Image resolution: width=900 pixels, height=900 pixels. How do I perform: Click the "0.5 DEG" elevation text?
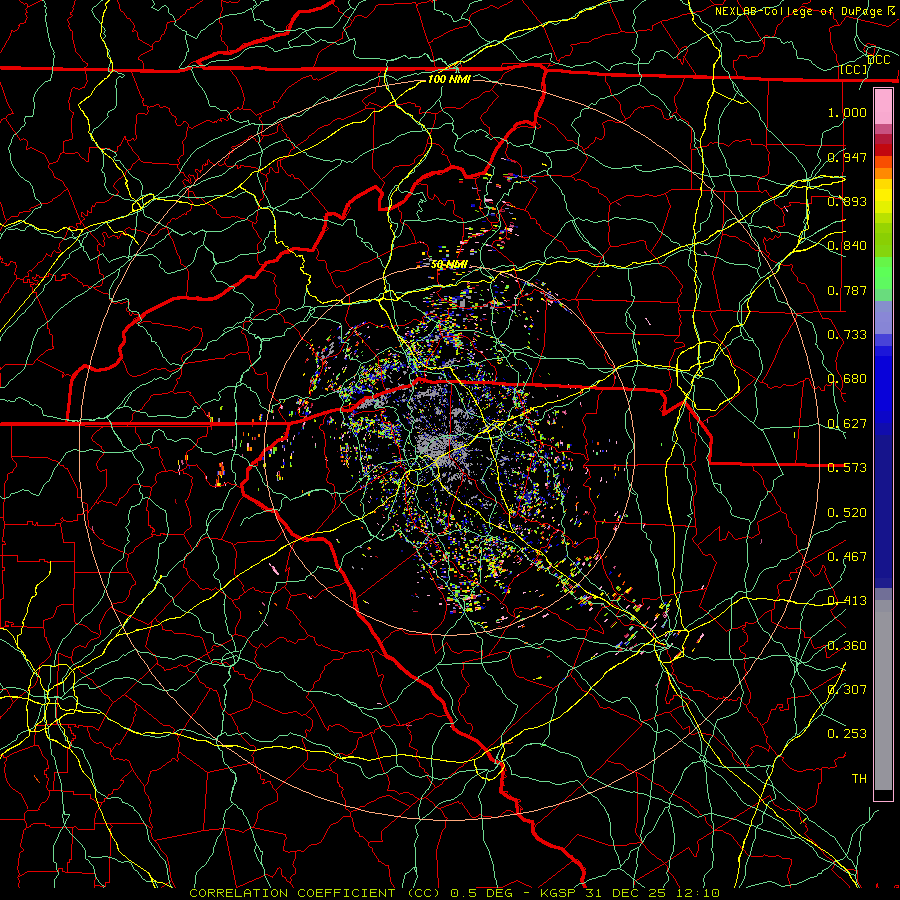(481, 893)
